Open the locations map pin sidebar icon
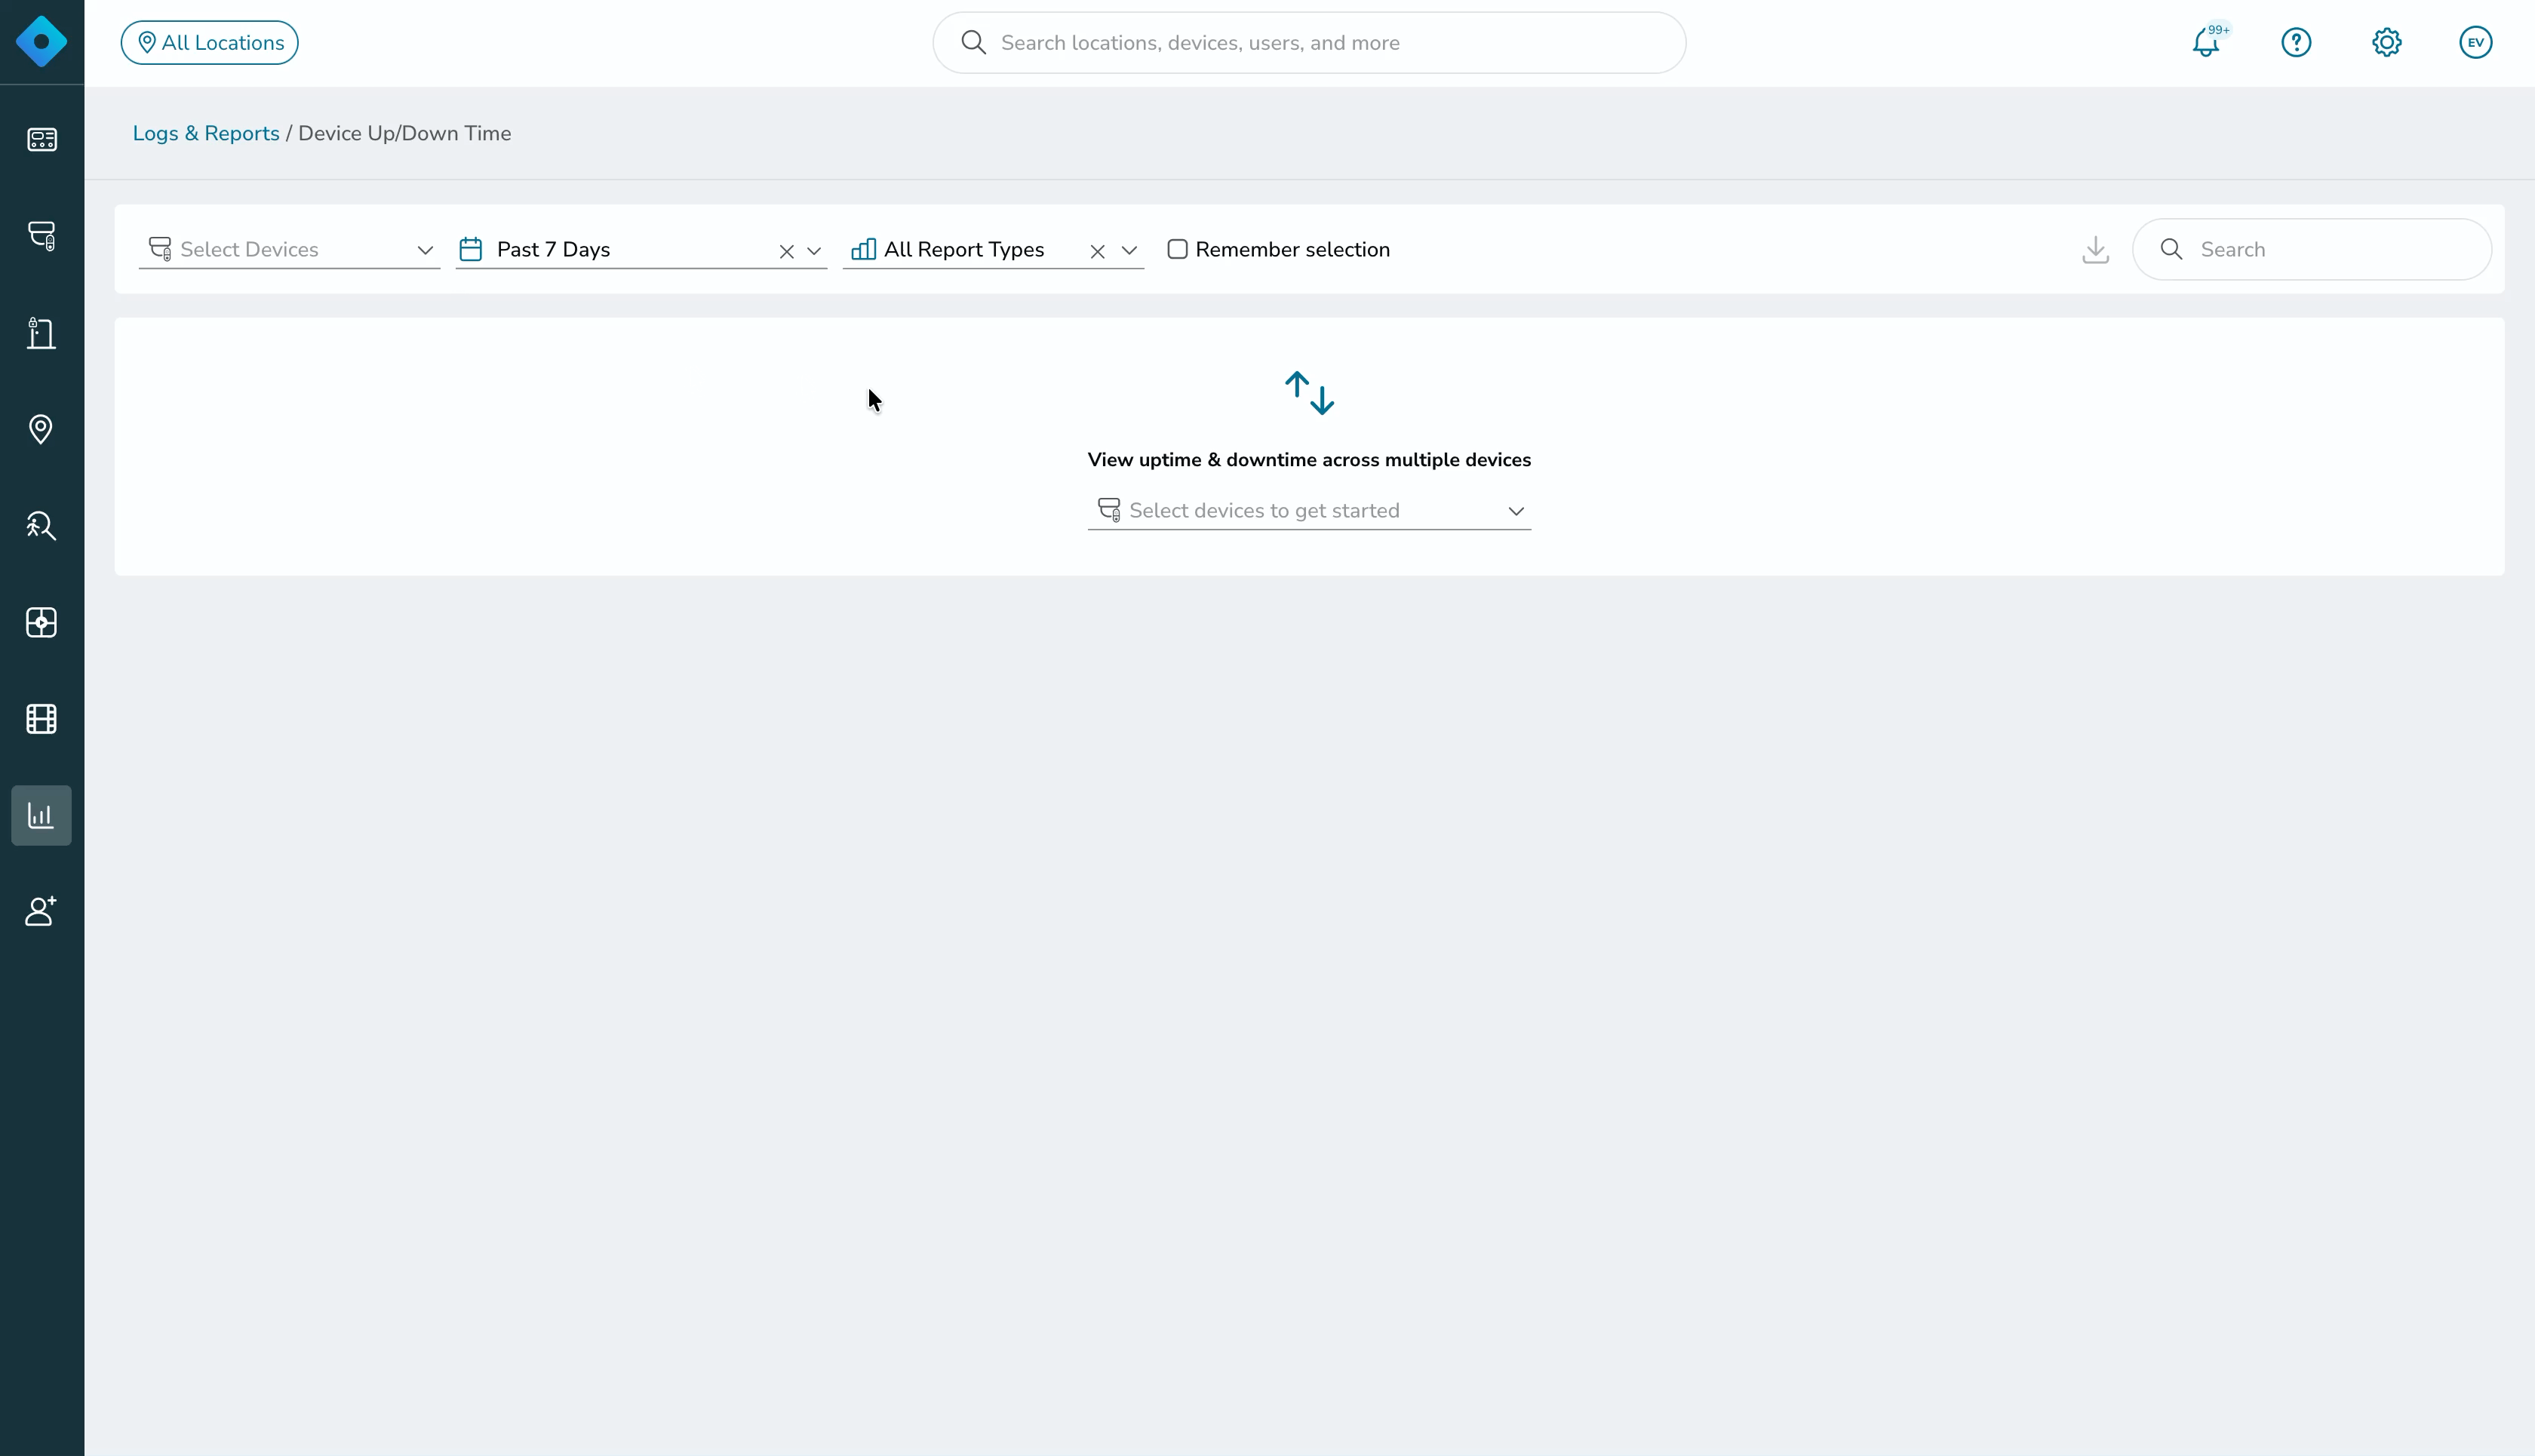 41,429
